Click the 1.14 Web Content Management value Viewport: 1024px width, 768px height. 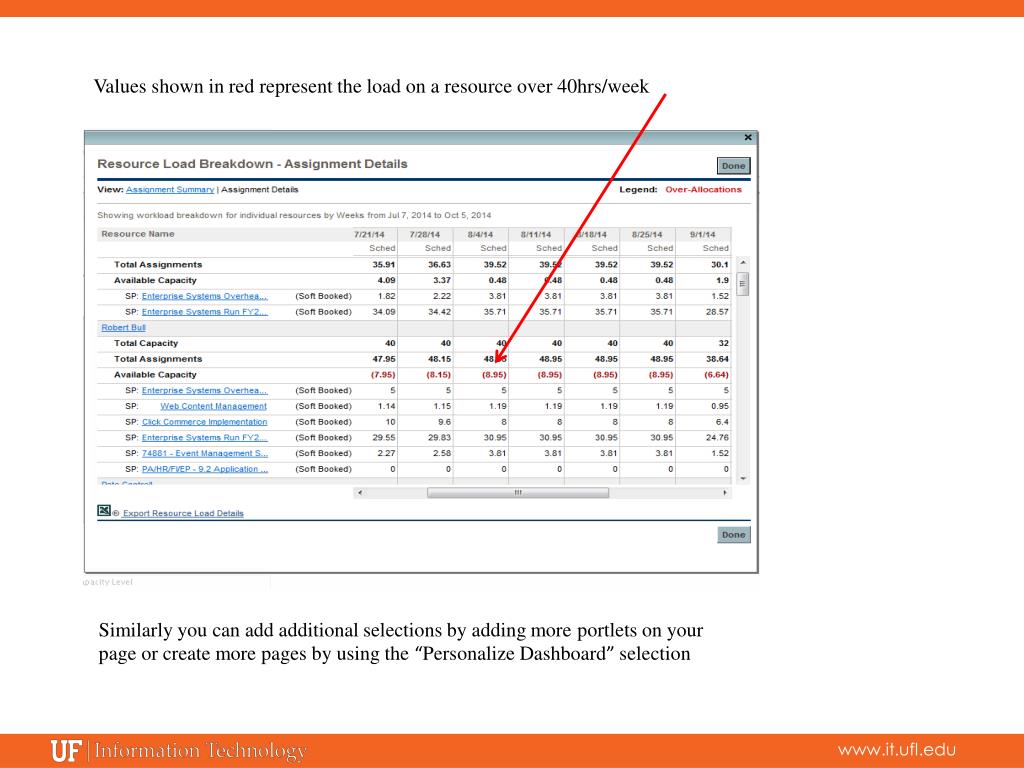(x=387, y=406)
